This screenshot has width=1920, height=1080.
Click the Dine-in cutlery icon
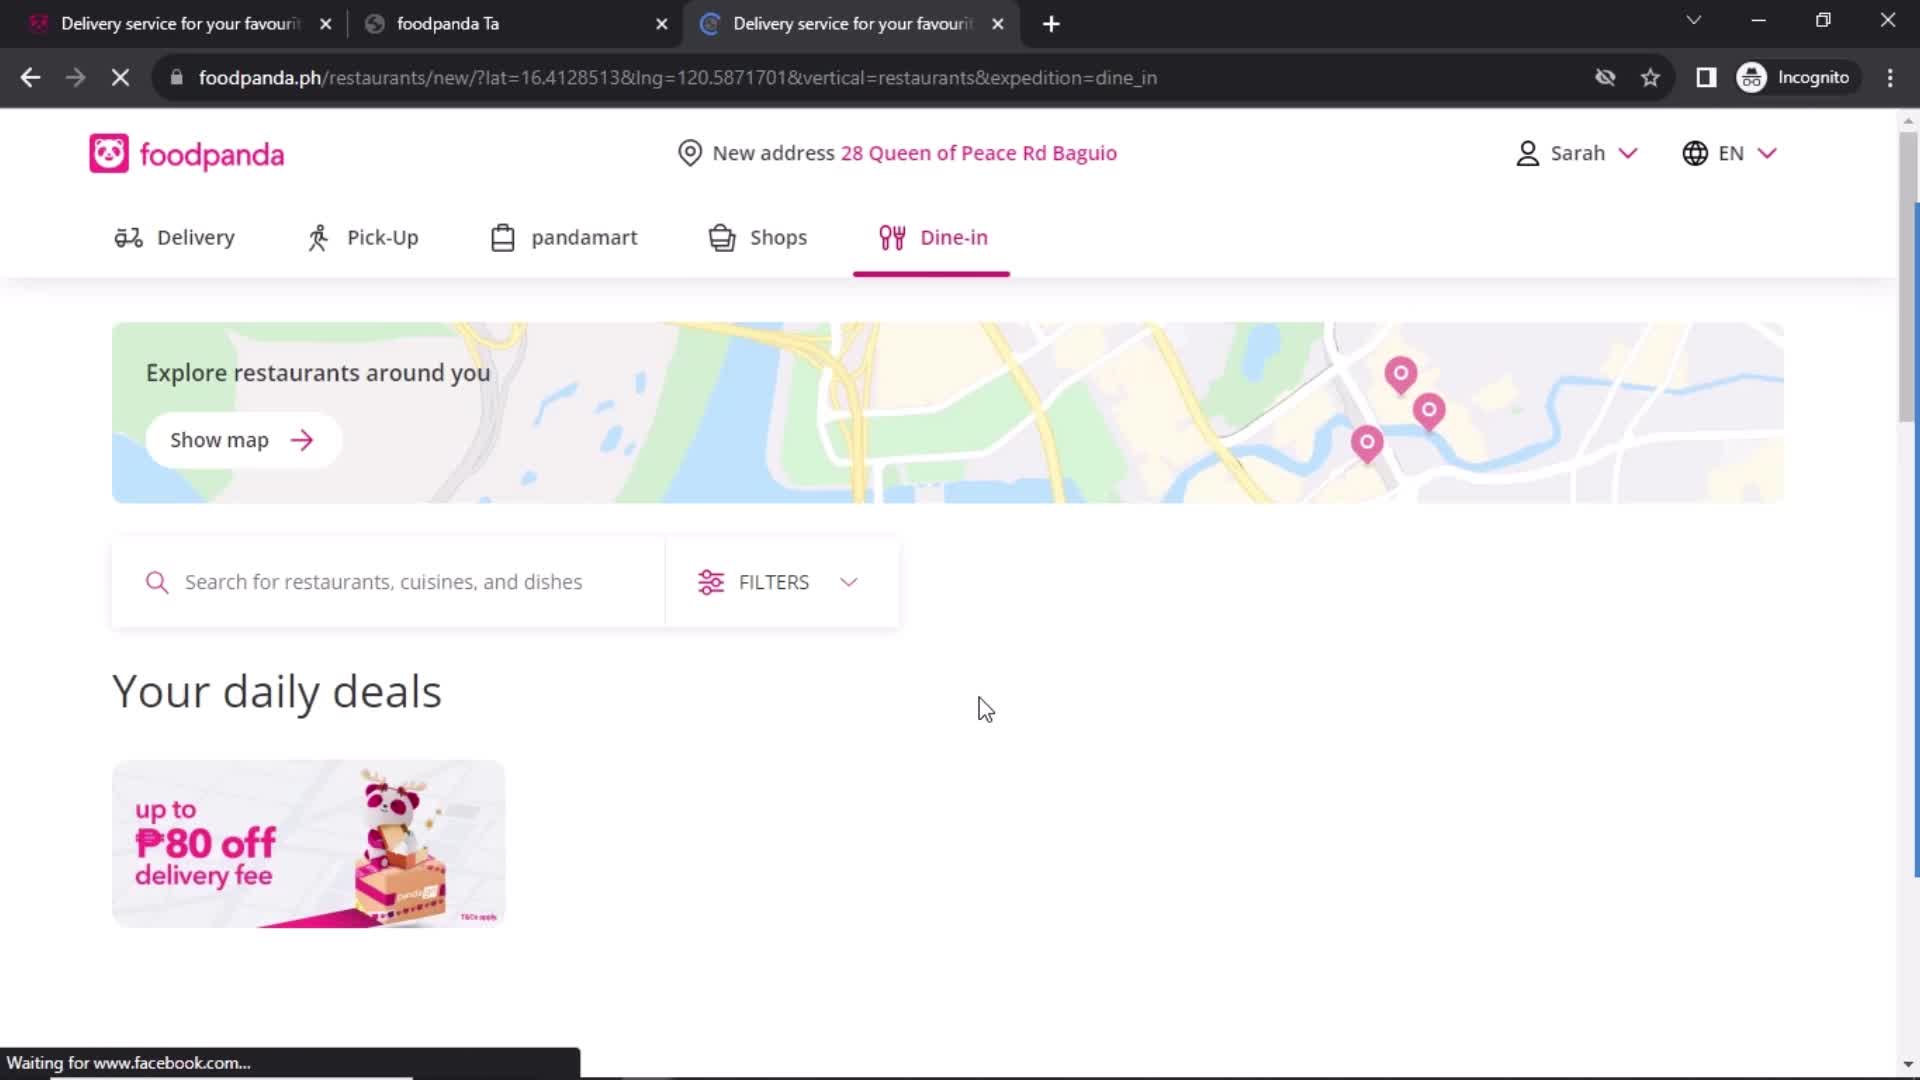(x=892, y=238)
